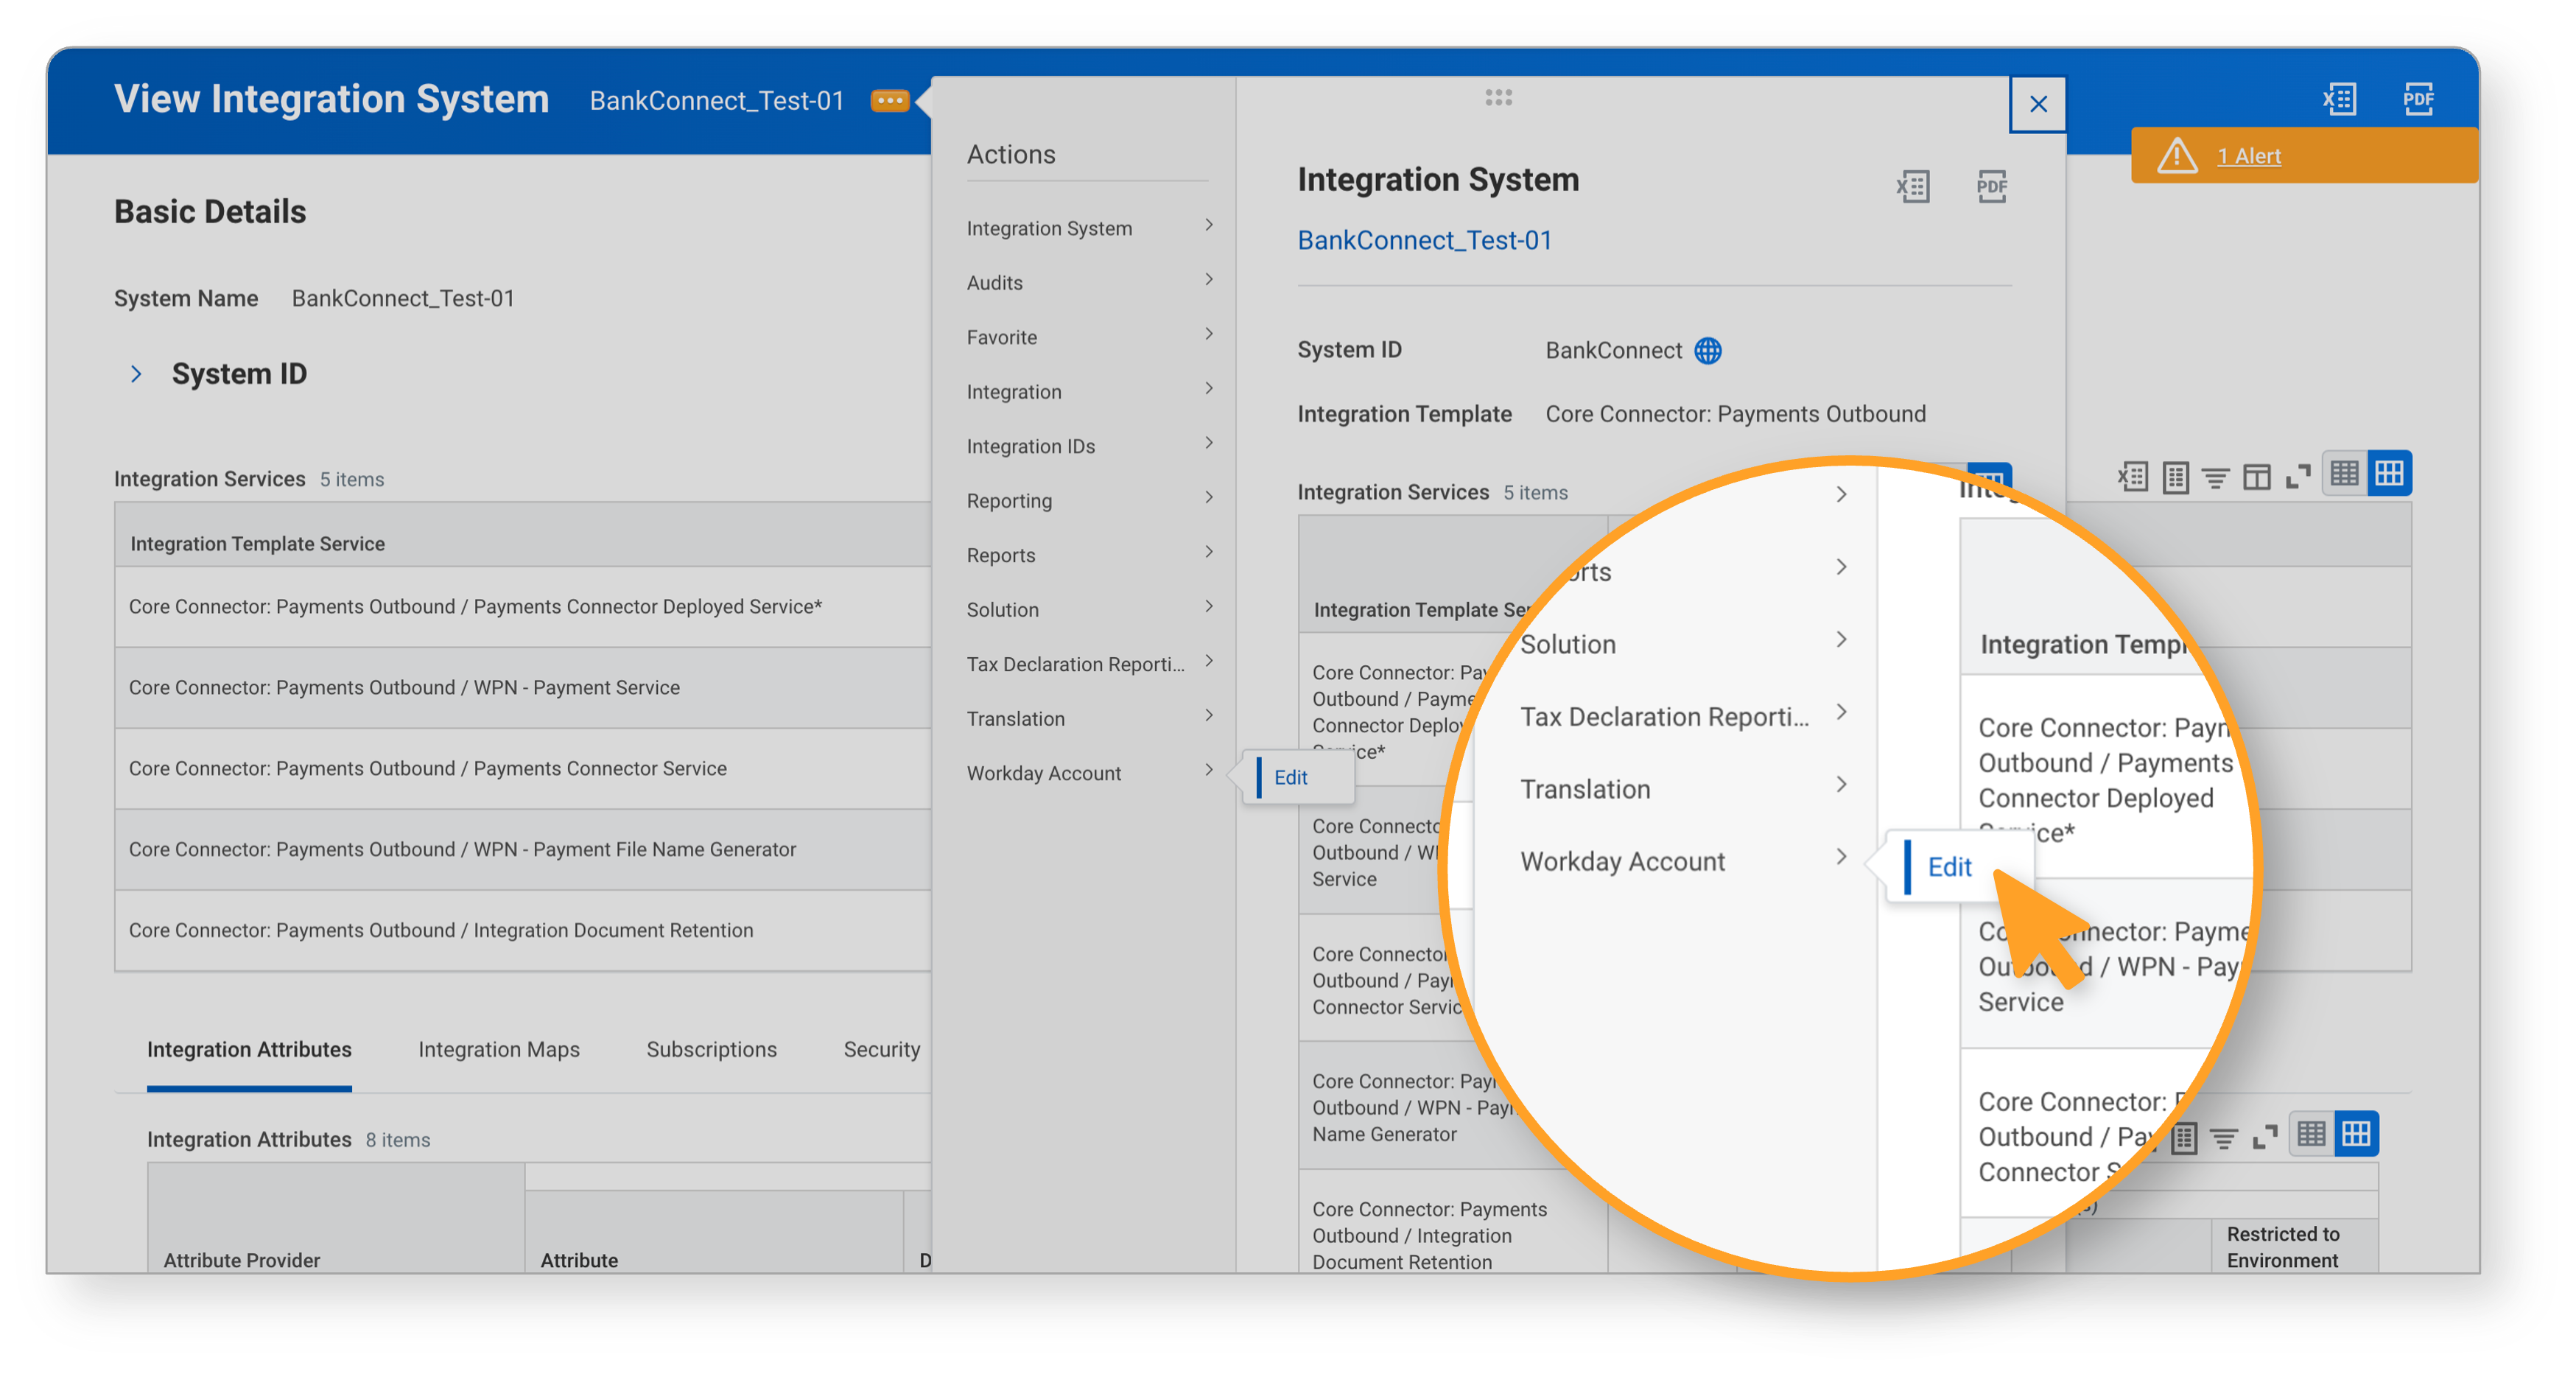Expand Integration Services table to fullscreen
2576x1374 pixels.
(2298, 477)
